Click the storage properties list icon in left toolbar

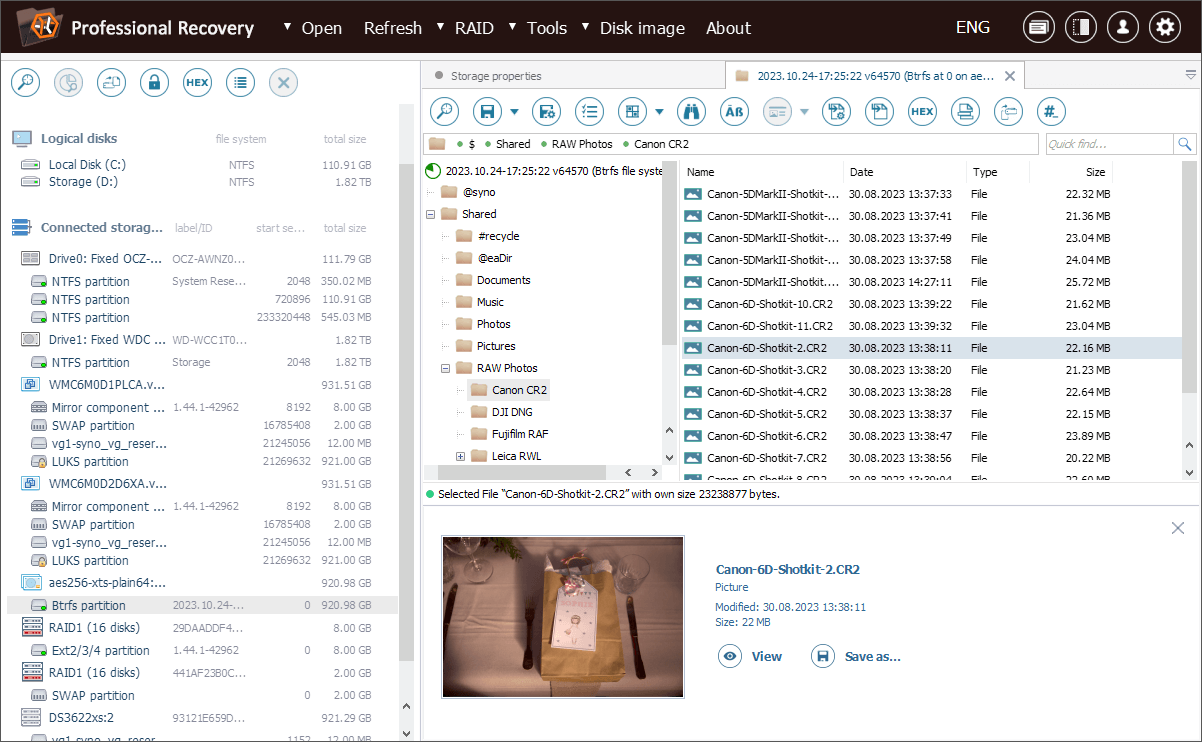[x=240, y=83]
